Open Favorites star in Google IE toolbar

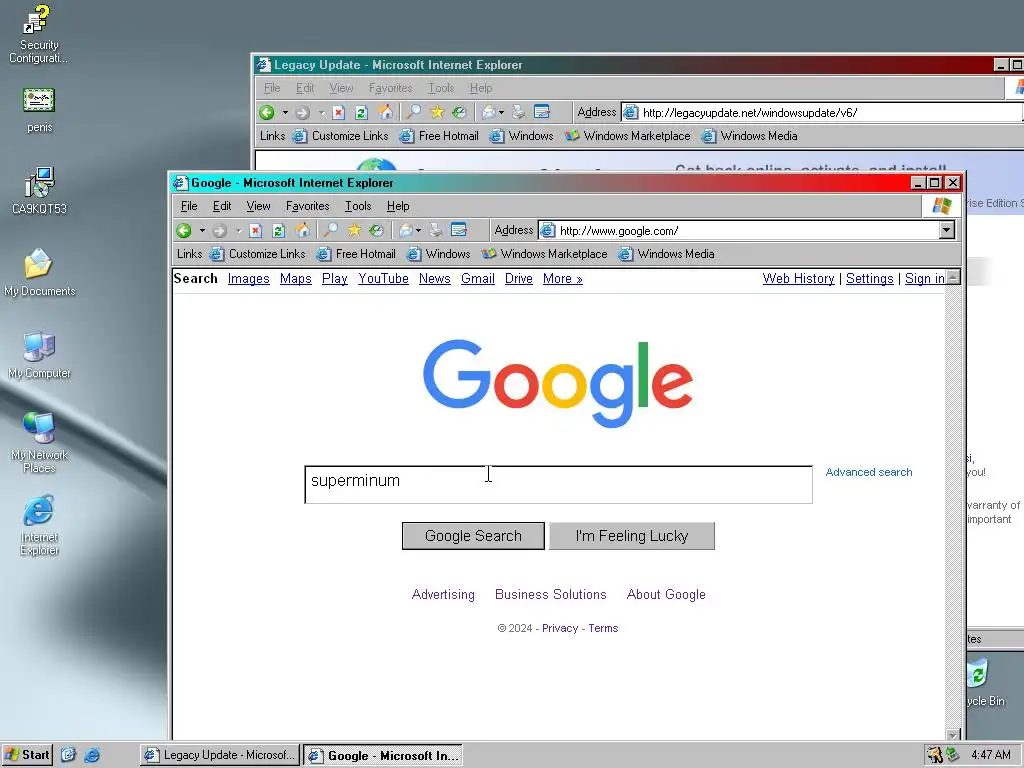pos(354,230)
